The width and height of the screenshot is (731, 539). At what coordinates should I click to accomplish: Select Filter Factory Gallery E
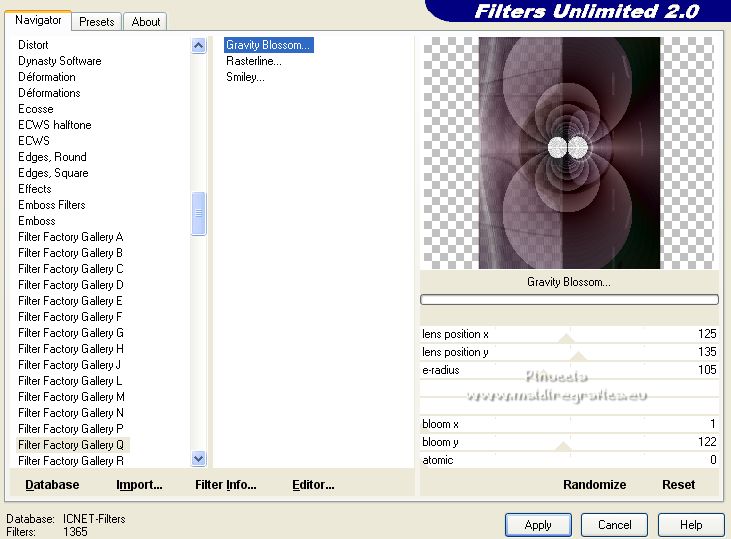click(x=70, y=301)
